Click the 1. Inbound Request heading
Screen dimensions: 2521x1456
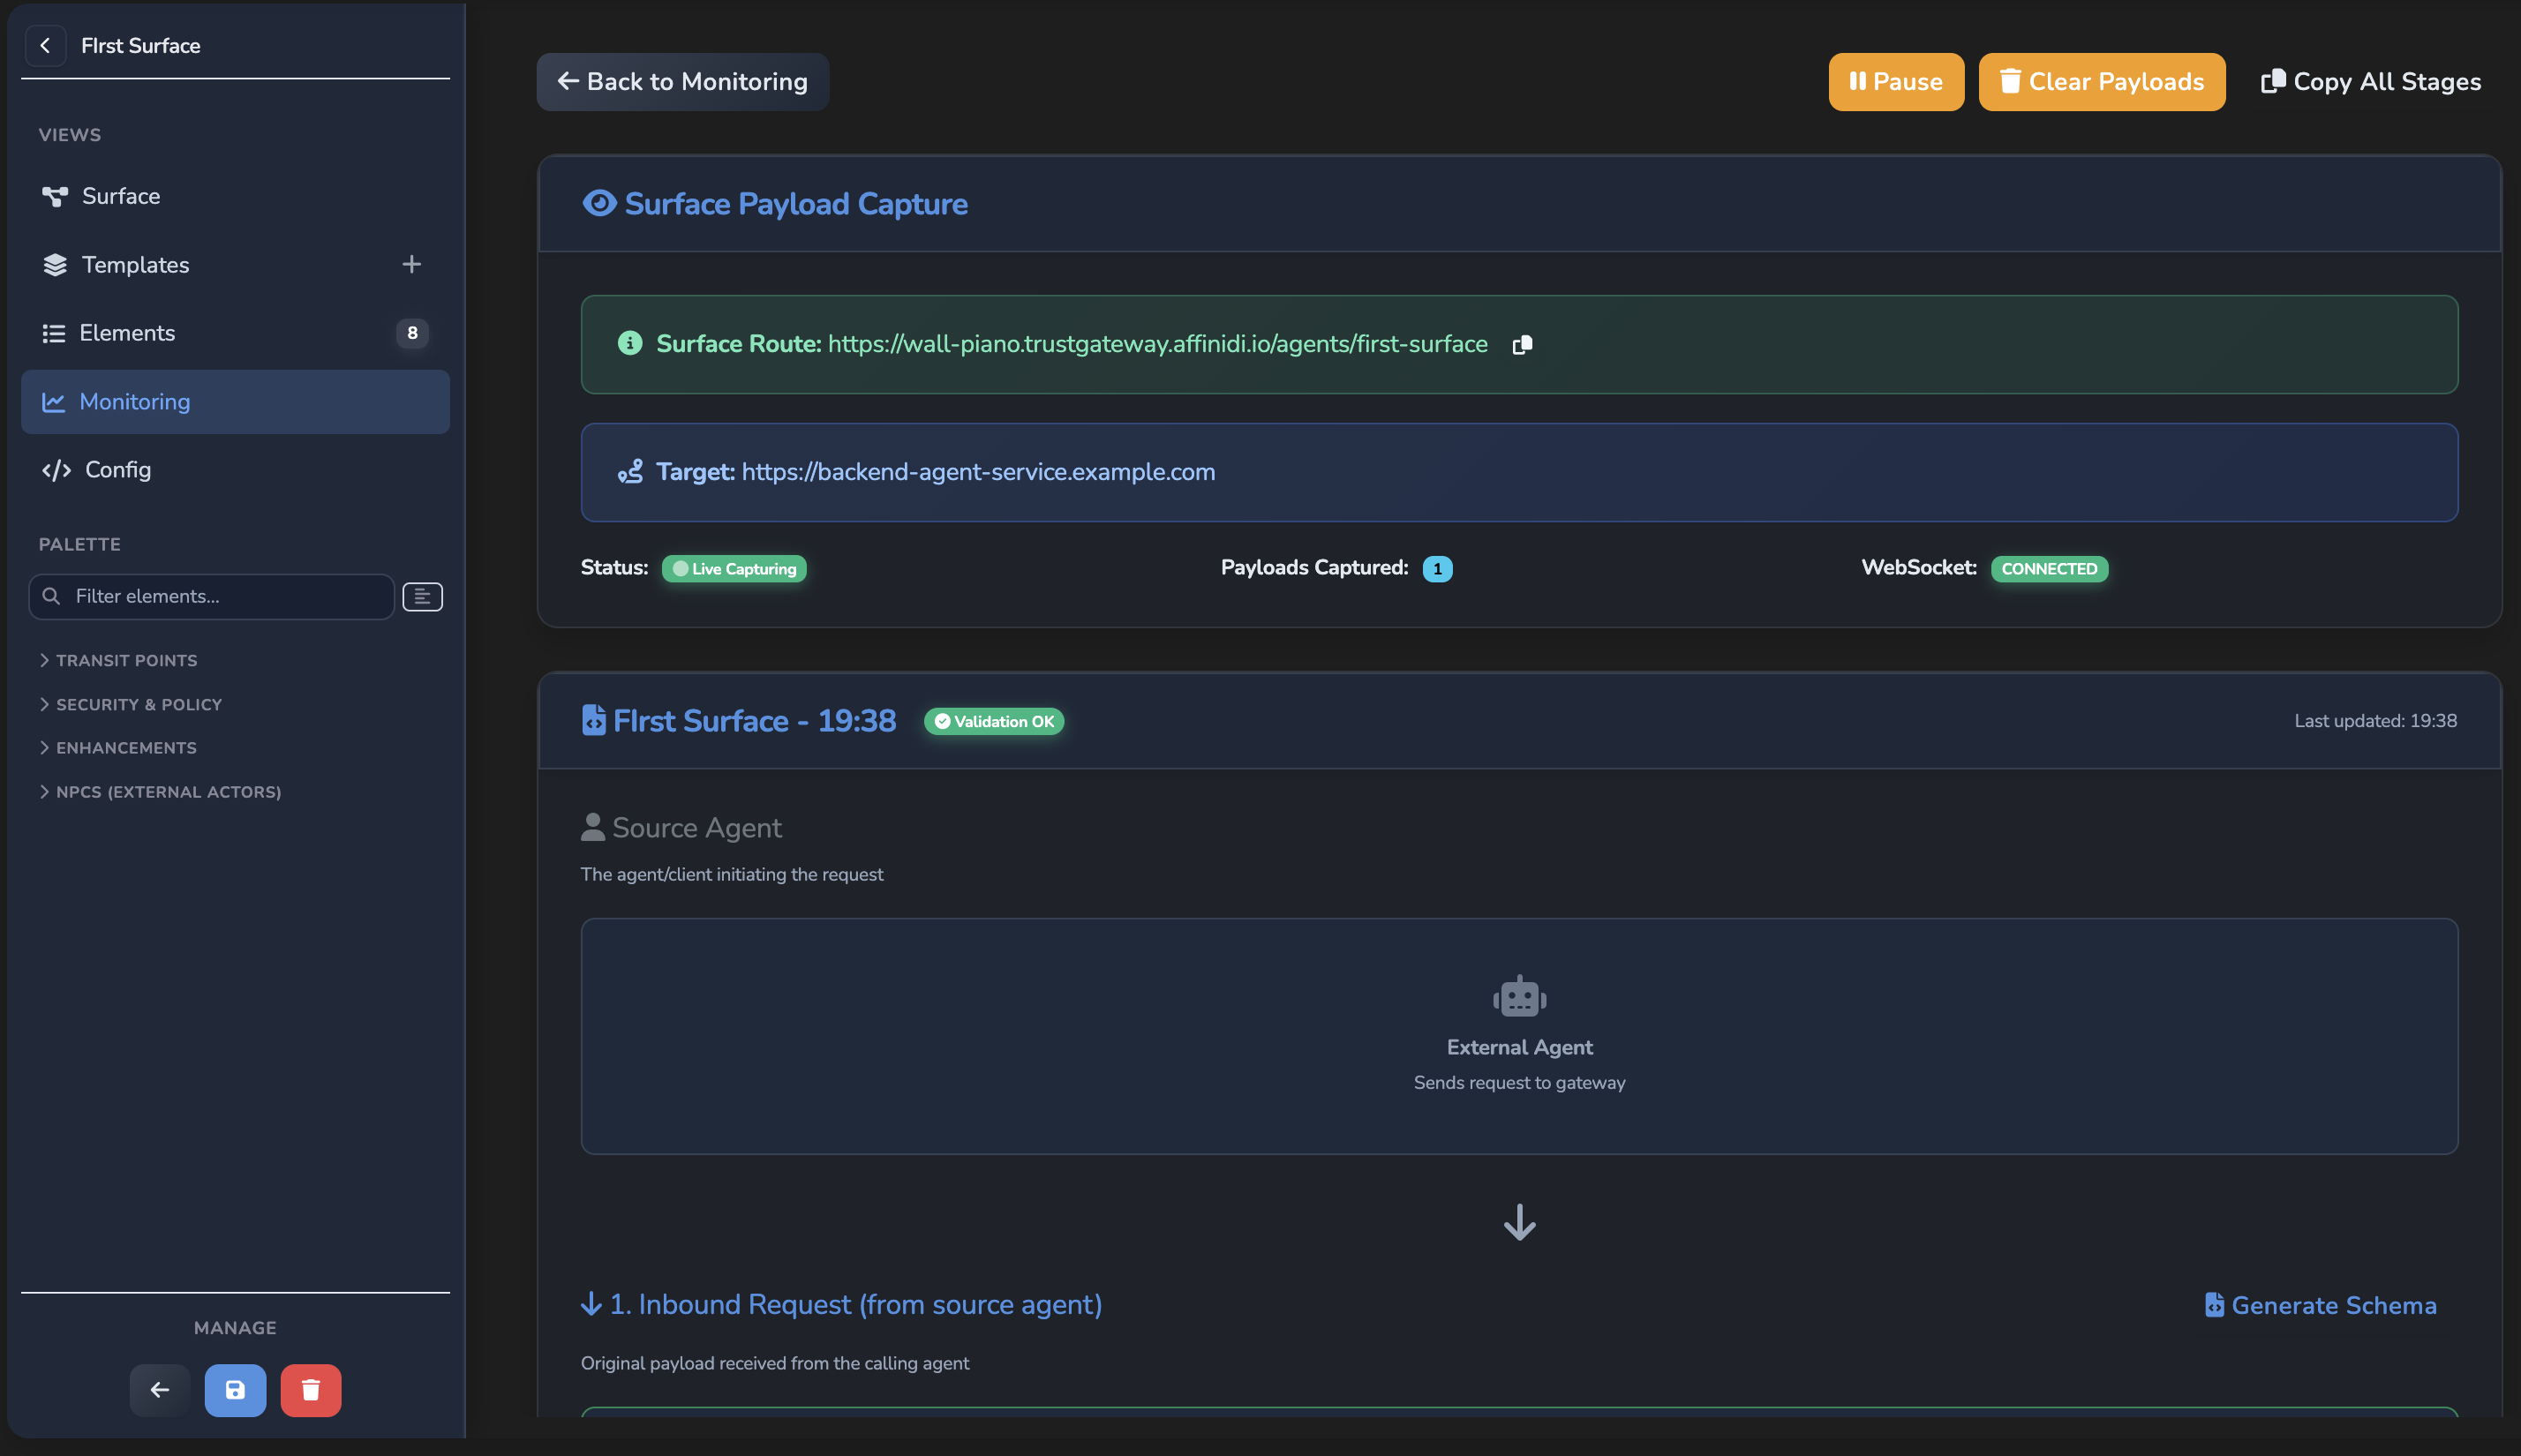coord(856,1304)
